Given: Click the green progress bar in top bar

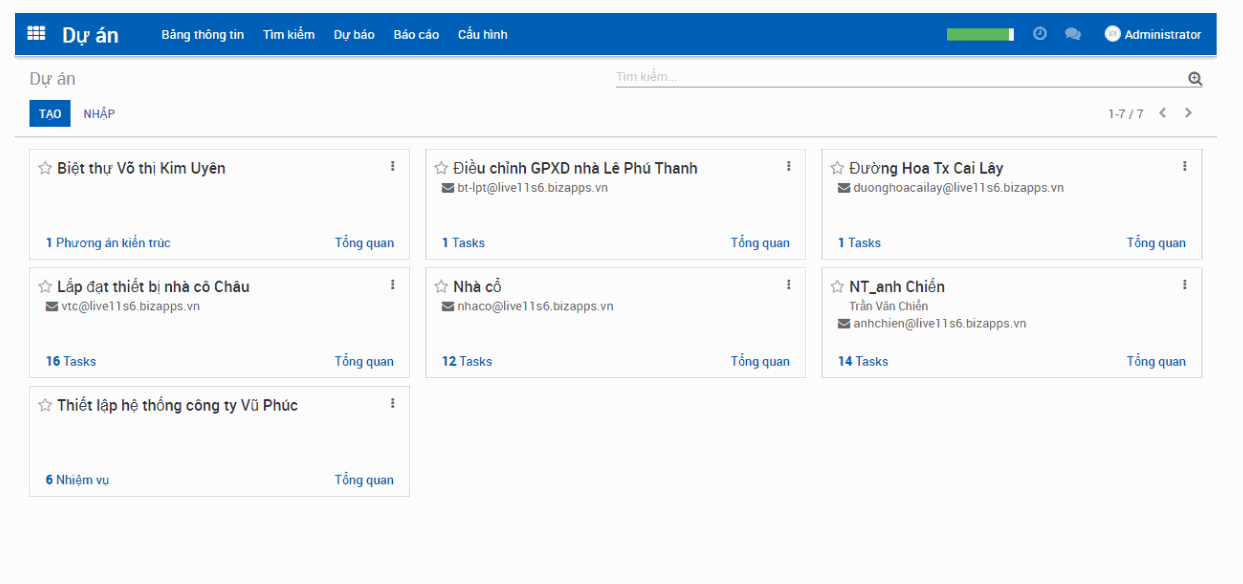Looking at the screenshot, I should pos(979,33).
